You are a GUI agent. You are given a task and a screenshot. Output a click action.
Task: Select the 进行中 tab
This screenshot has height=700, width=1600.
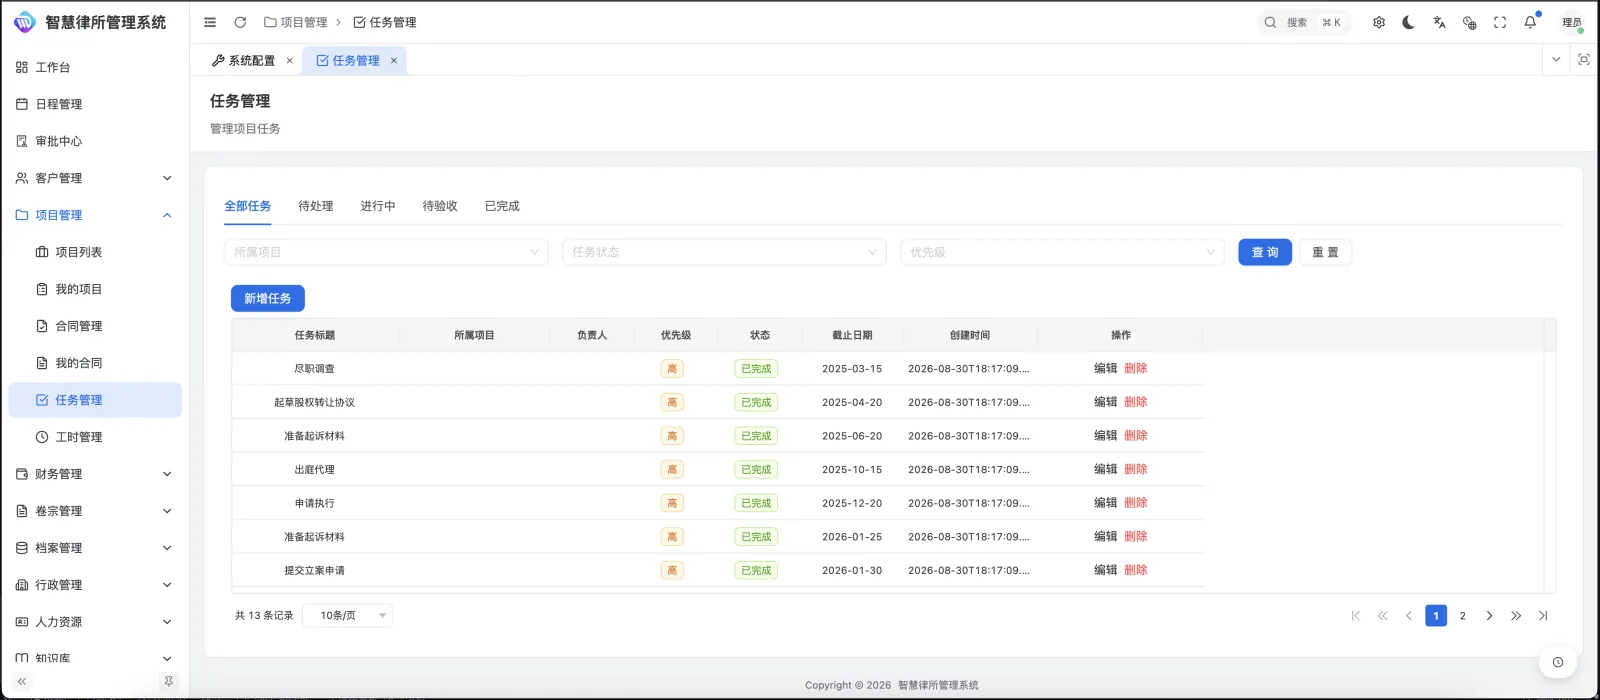[378, 206]
